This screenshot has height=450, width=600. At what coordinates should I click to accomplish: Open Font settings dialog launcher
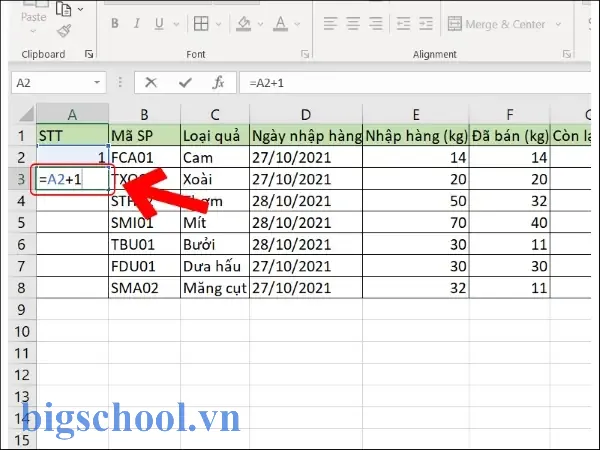coord(305,54)
